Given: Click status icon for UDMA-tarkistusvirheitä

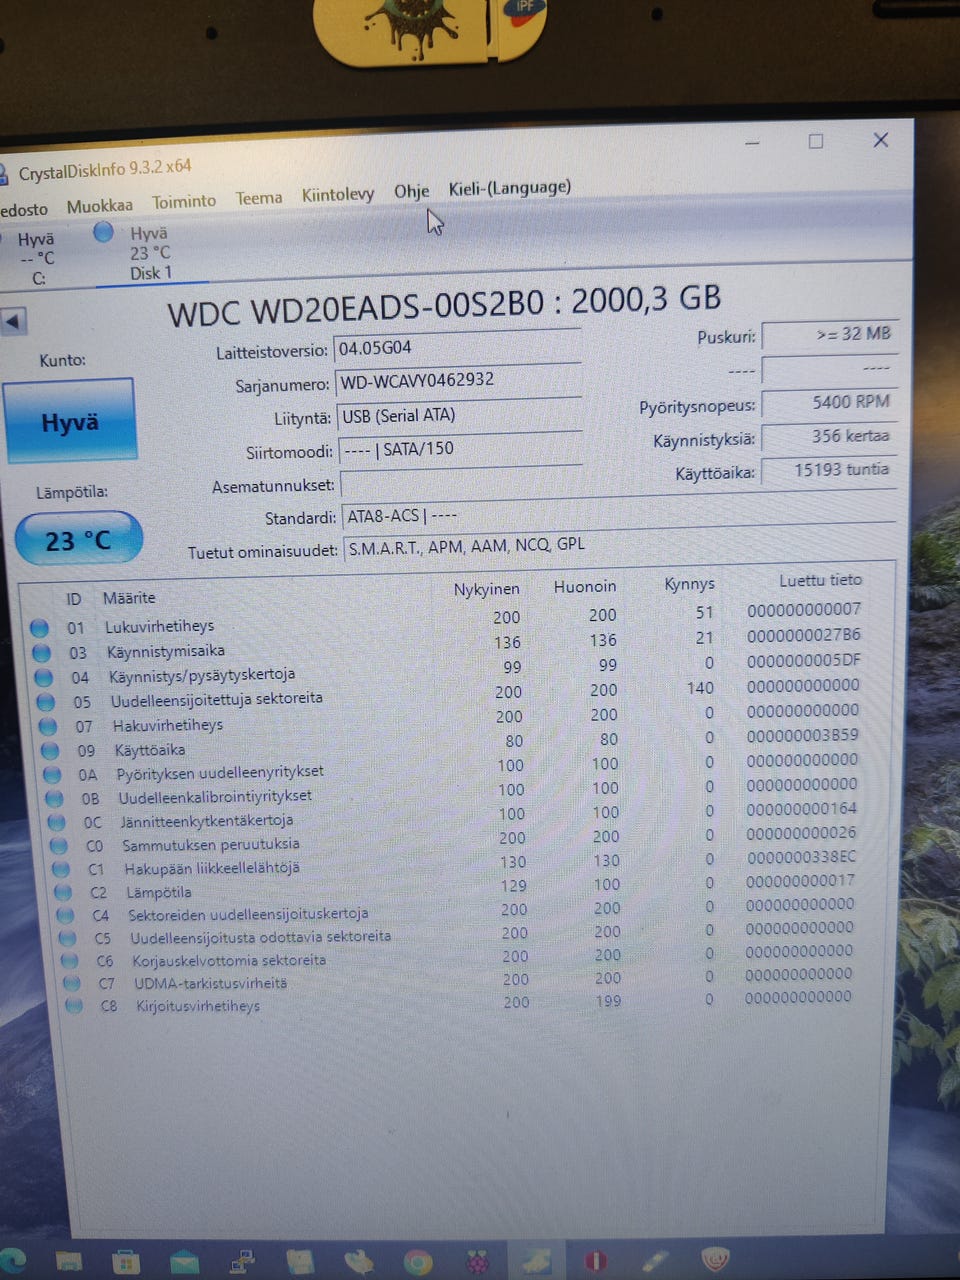Looking at the screenshot, I should tap(72, 984).
